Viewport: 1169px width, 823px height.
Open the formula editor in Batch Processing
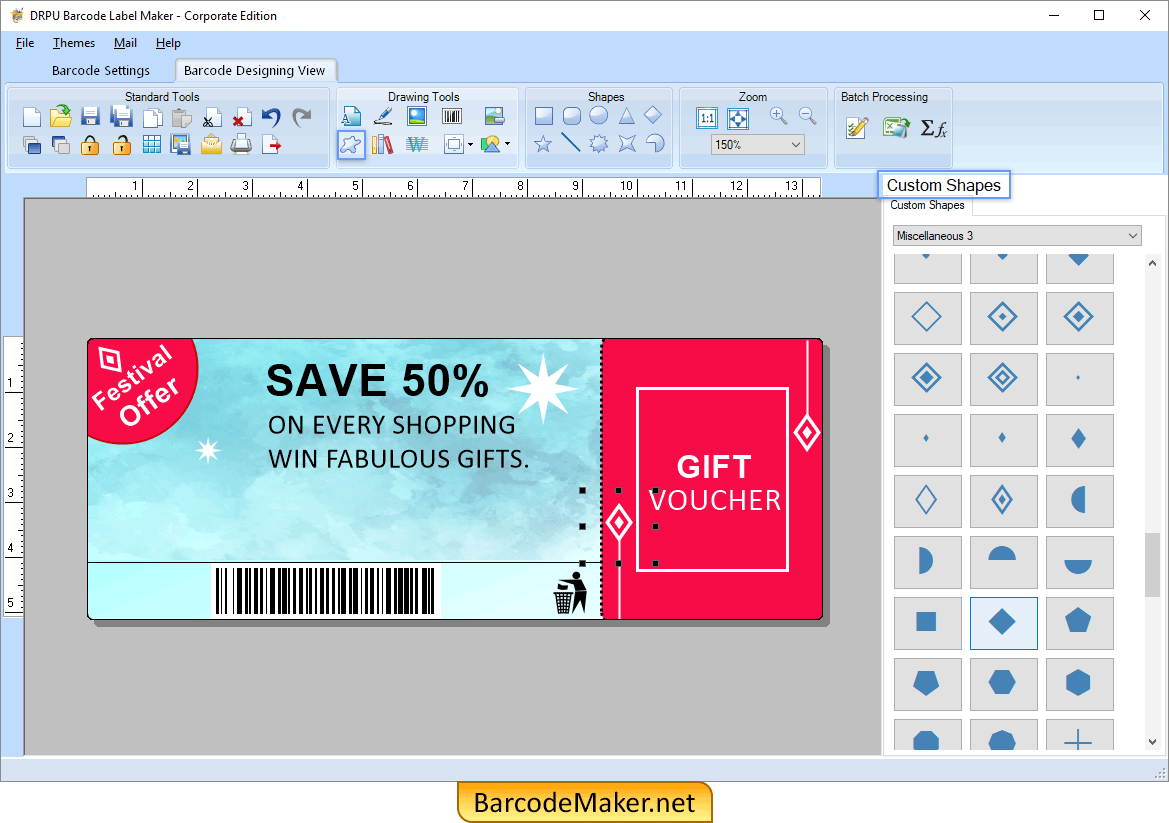pos(935,128)
